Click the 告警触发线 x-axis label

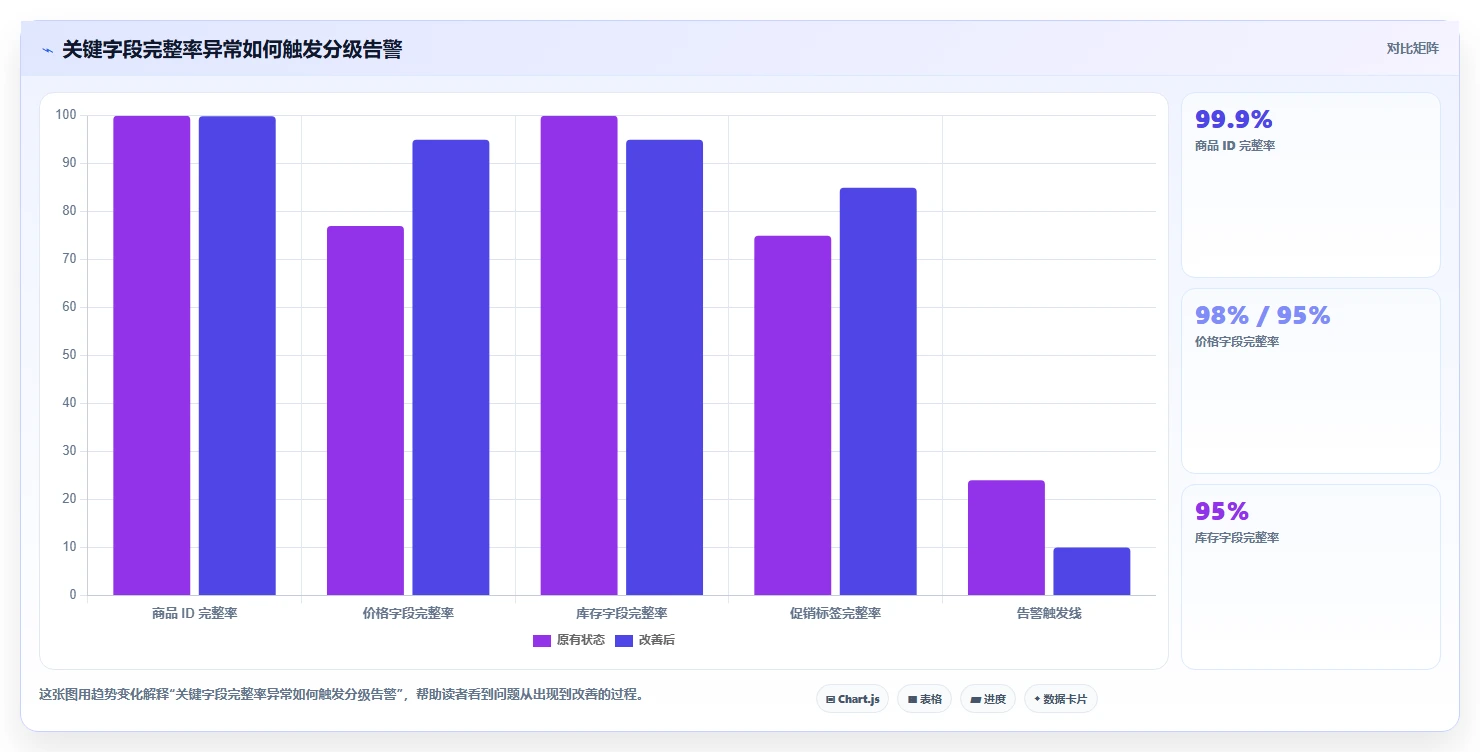pyautogui.click(x=1049, y=613)
